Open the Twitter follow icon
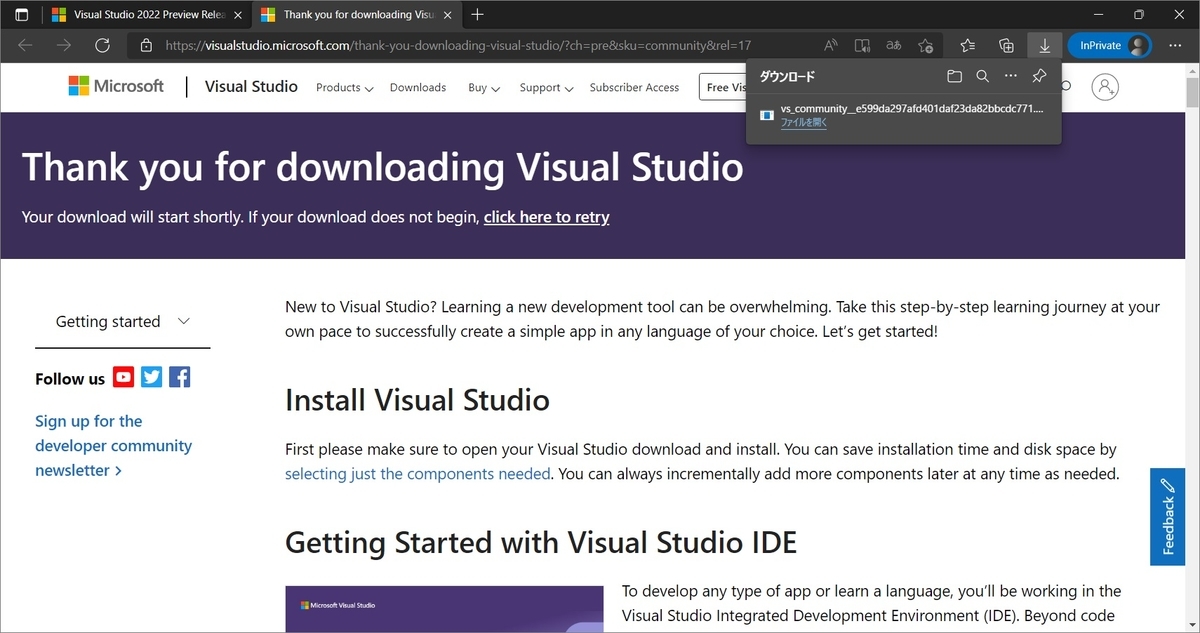Image resolution: width=1200 pixels, height=633 pixels. pos(151,377)
